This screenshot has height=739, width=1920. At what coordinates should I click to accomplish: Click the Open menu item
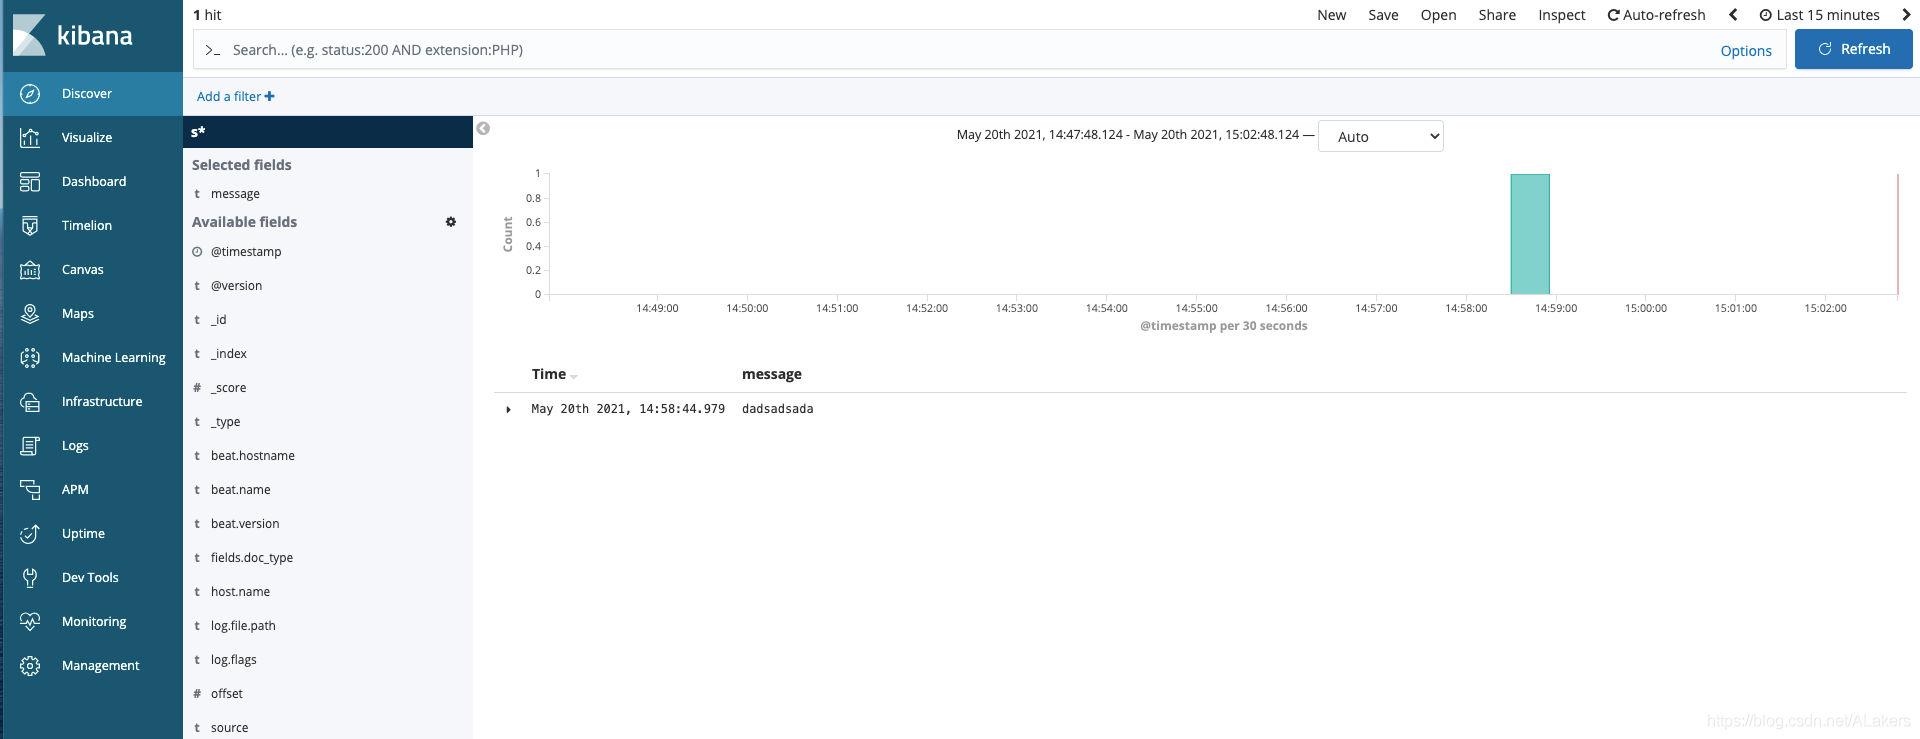point(1439,15)
